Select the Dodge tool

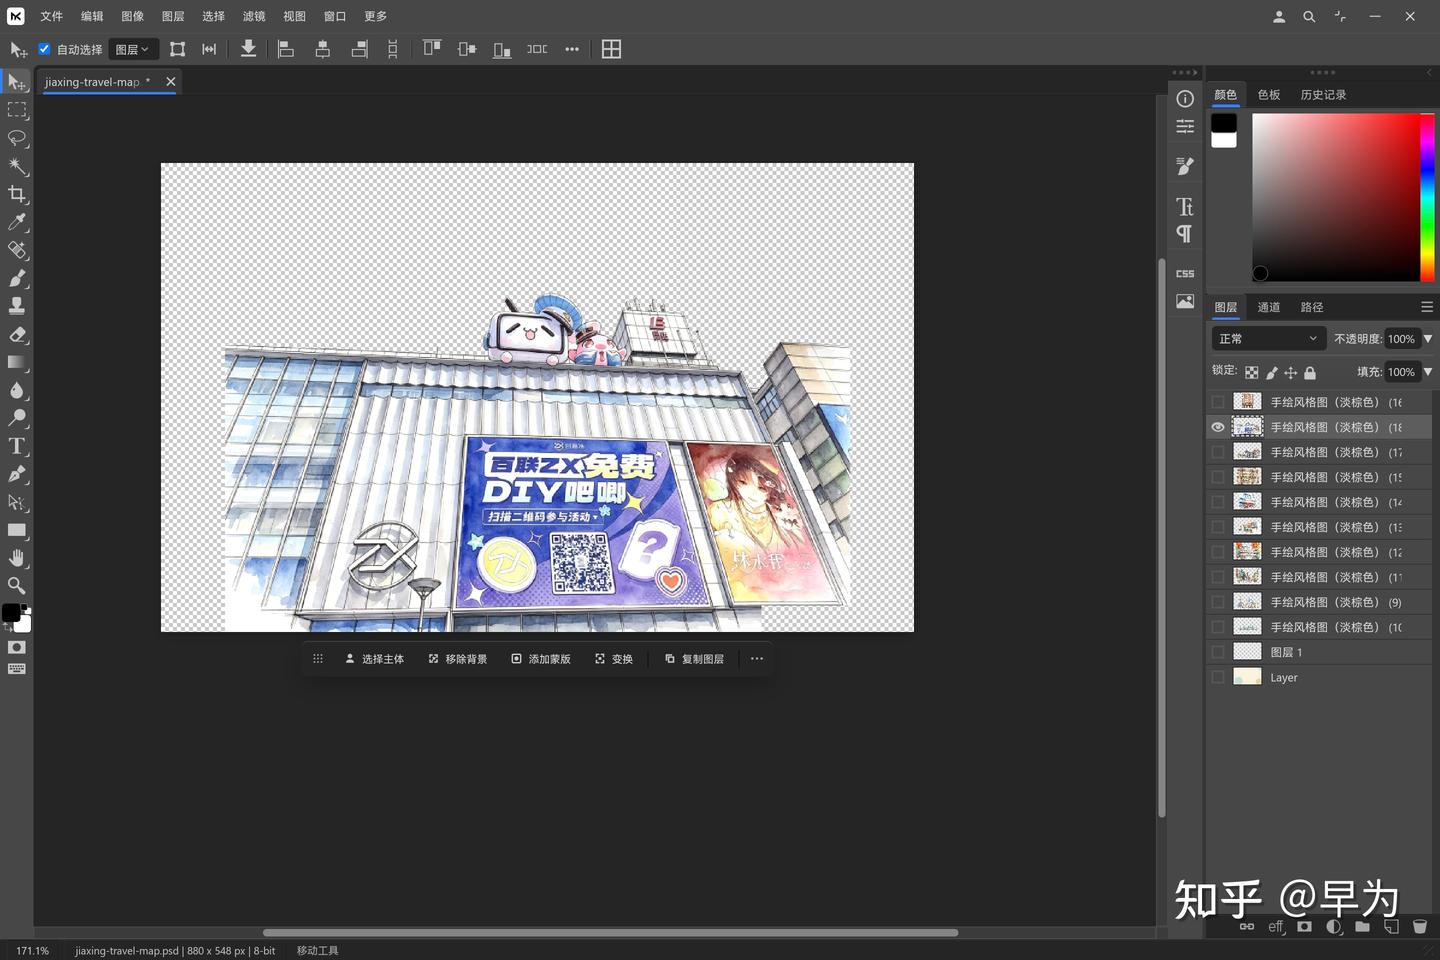pos(17,418)
